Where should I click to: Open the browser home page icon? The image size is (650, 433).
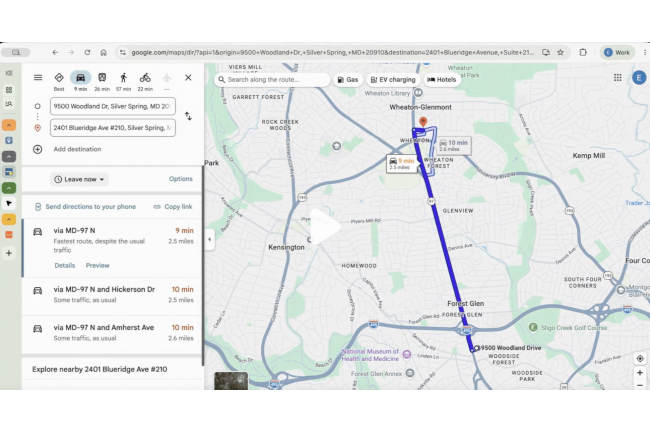[103, 53]
